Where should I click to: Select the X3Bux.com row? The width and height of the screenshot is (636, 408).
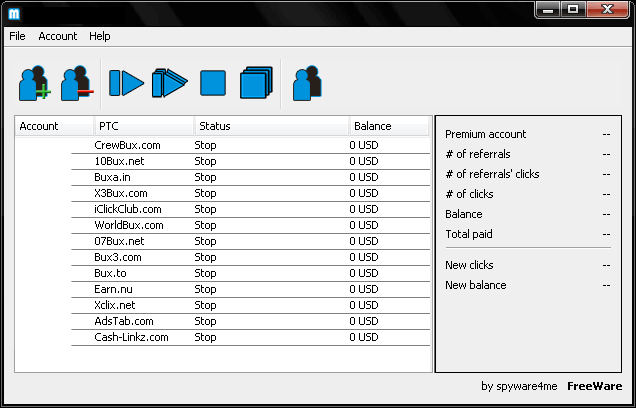(250, 193)
